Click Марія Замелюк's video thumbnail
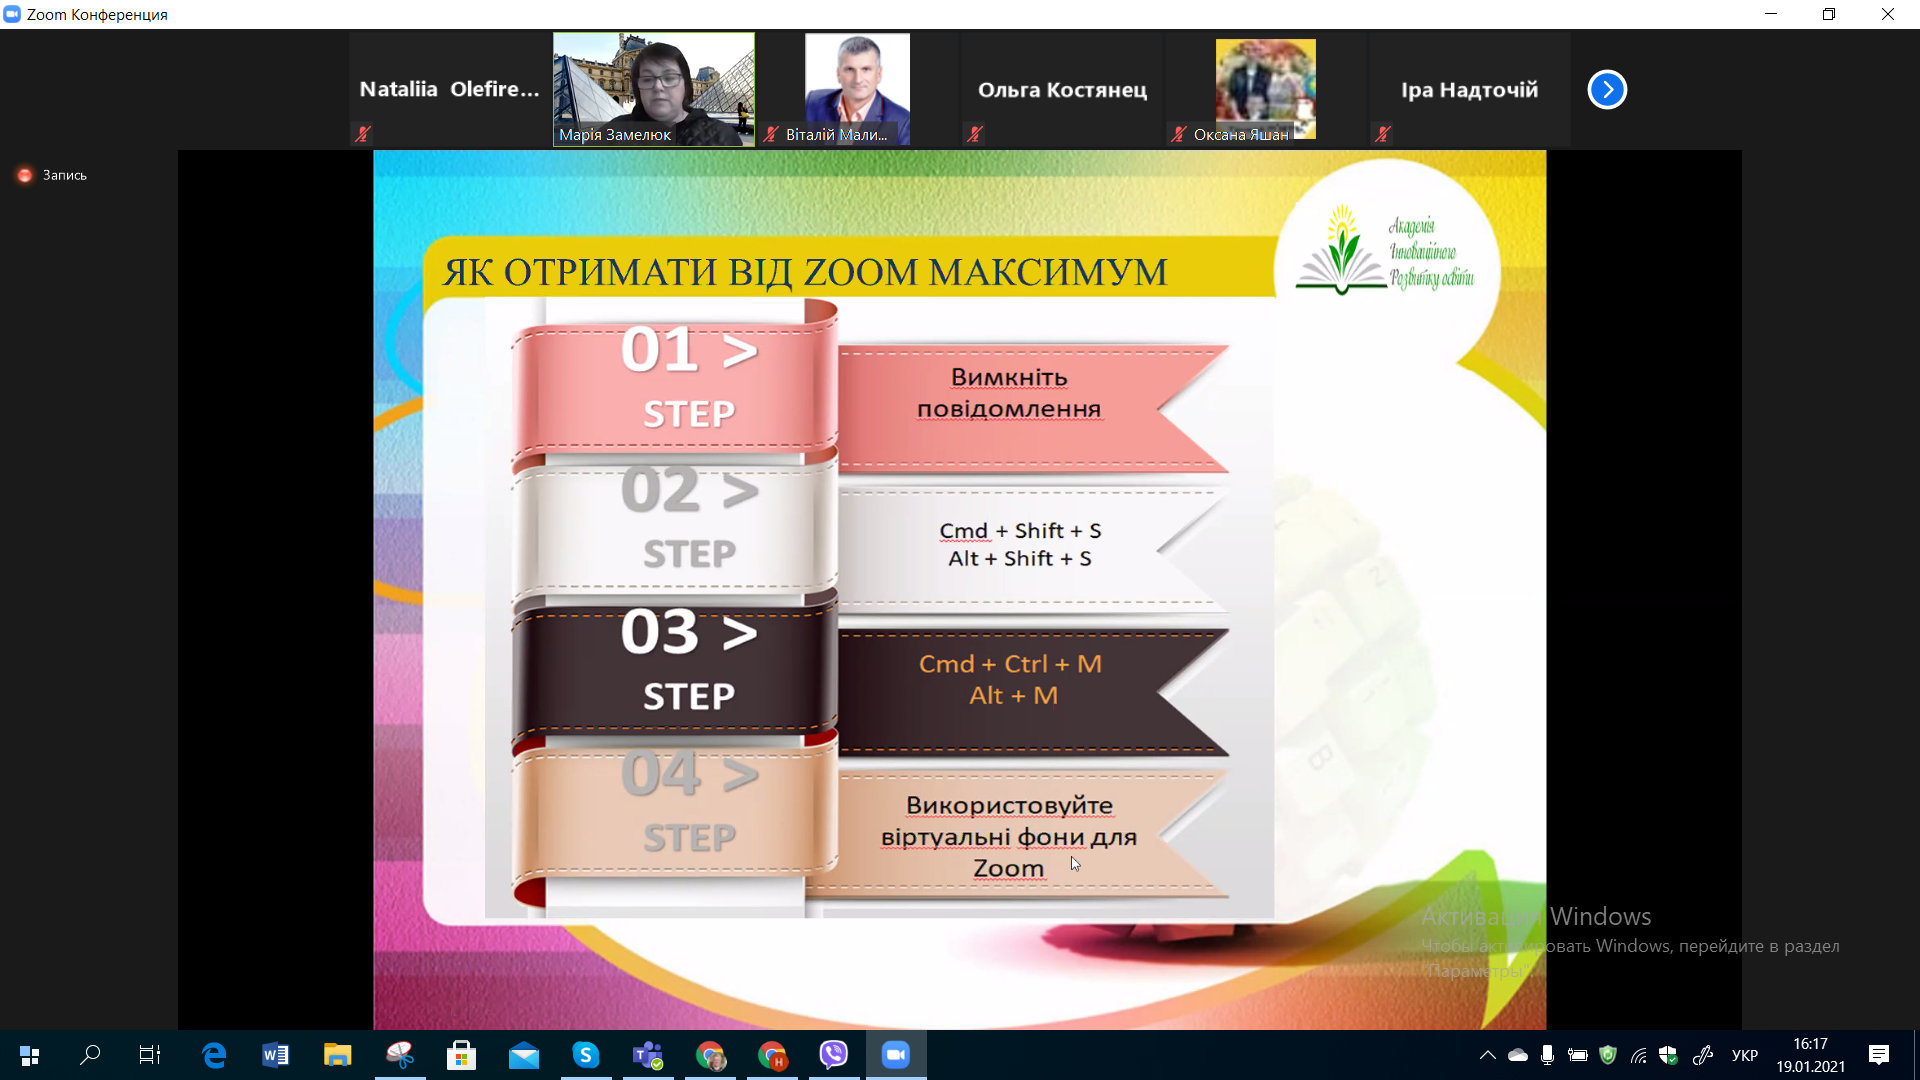 pos(654,89)
